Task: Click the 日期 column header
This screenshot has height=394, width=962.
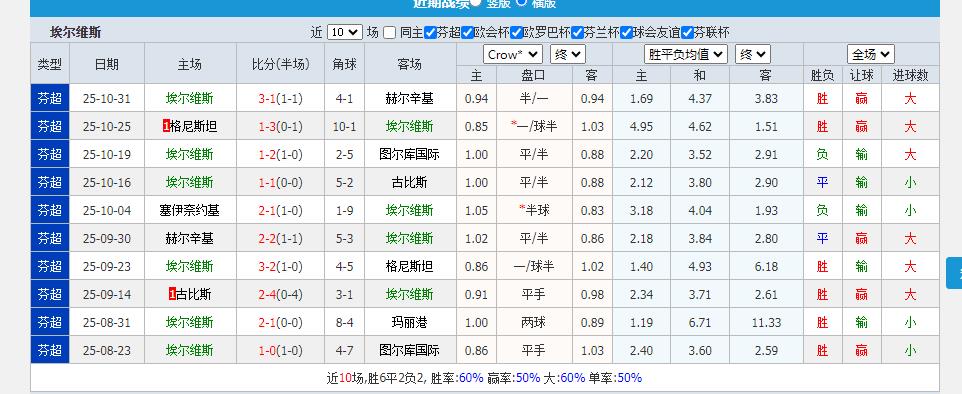Action: (x=107, y=64)
